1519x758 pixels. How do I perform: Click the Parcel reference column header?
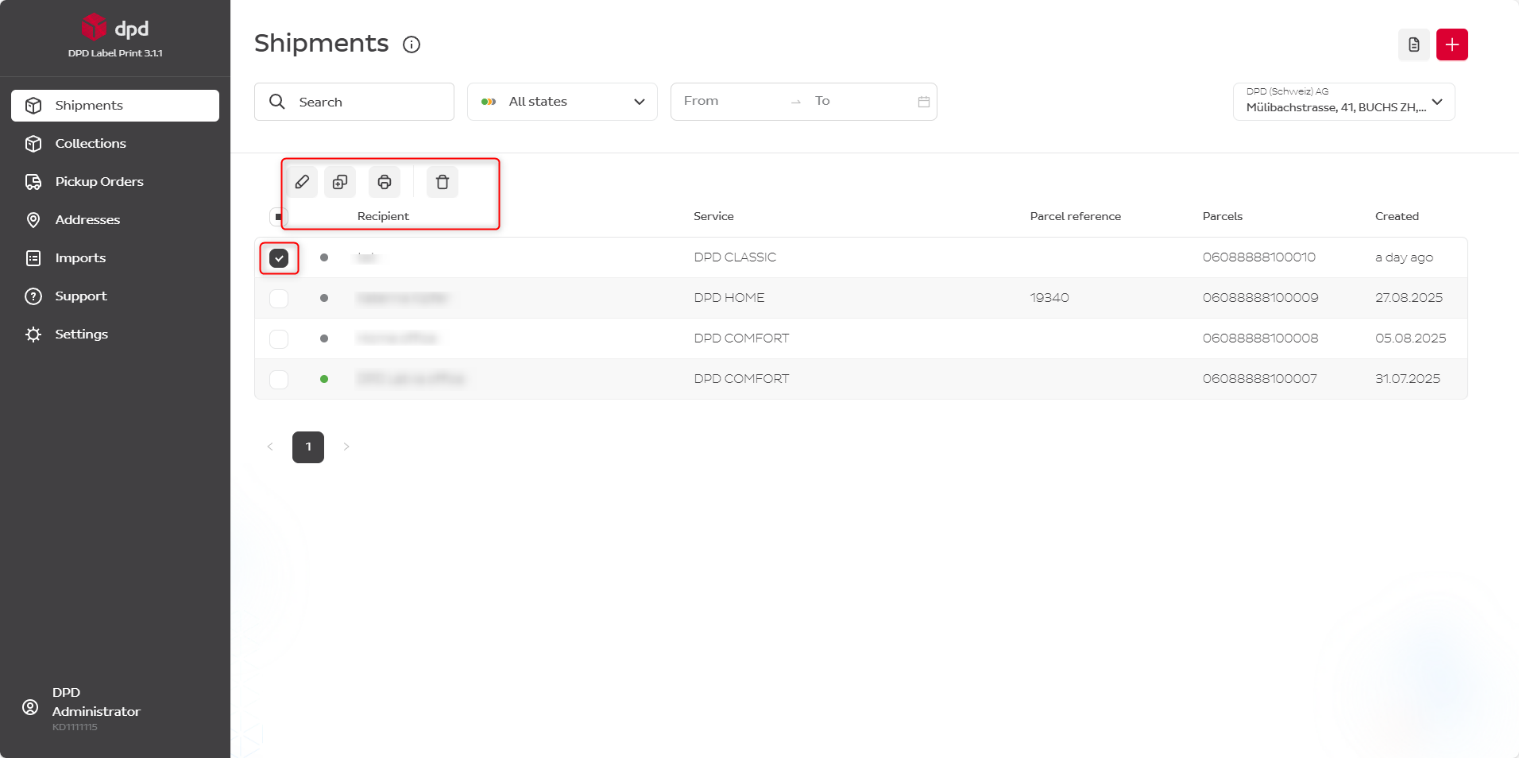[x=1075, y=216]
